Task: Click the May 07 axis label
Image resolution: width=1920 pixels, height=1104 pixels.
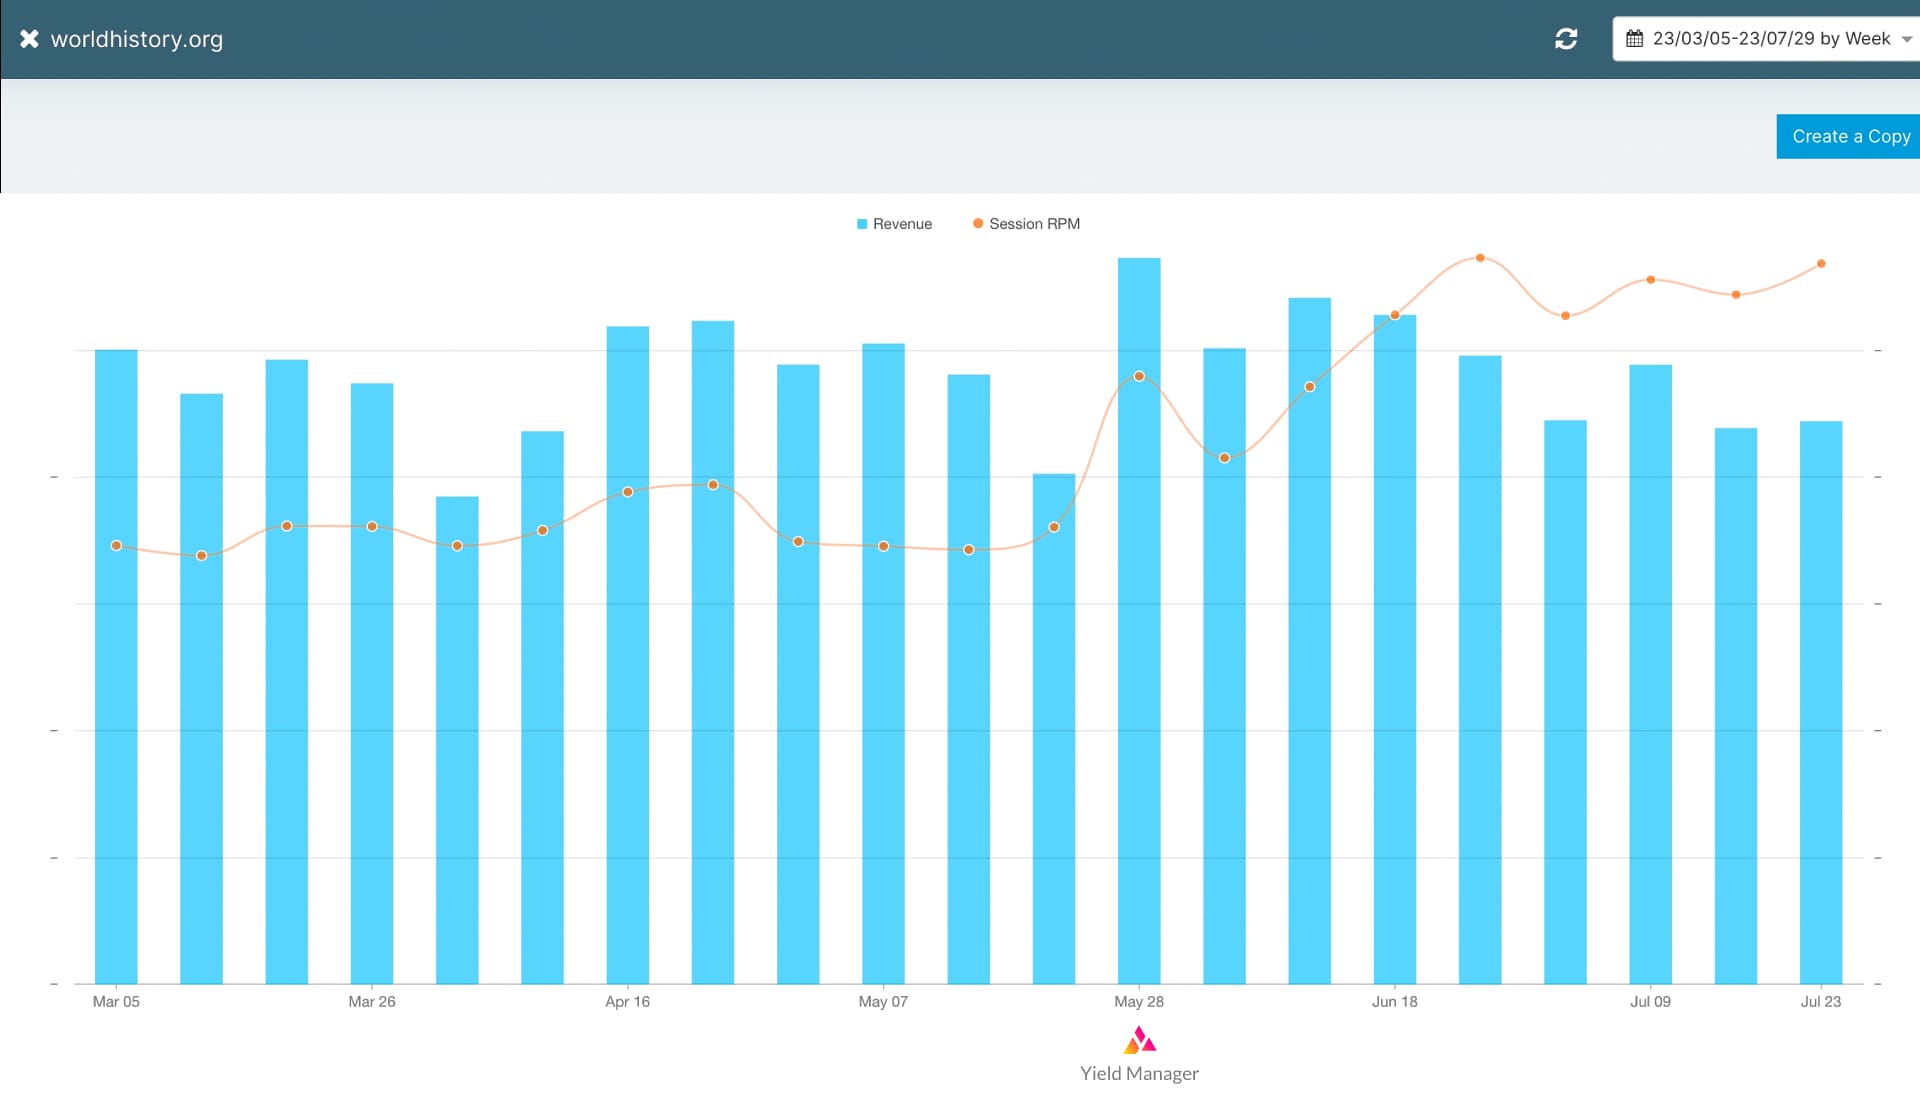Action: point(884,1002)
